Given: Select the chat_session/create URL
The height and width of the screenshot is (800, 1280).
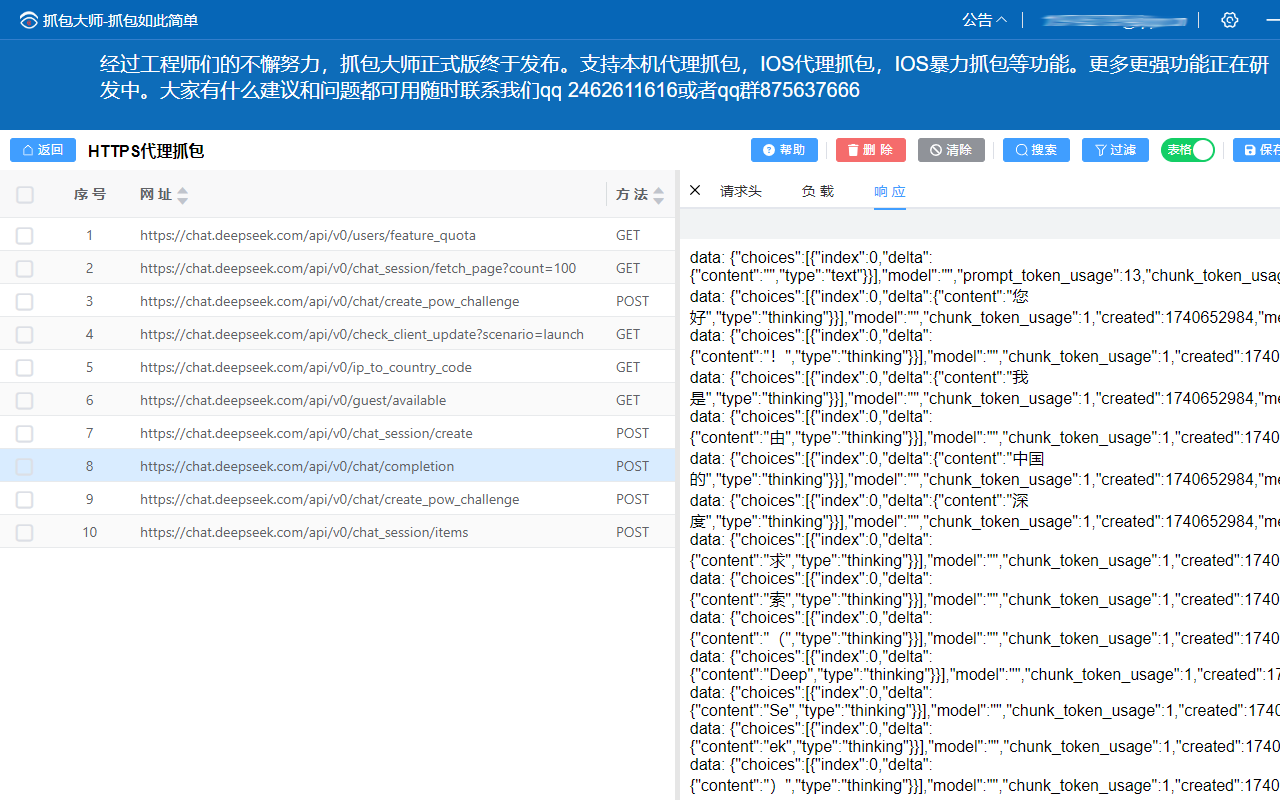Looking at the screenshot, I should [x=306, y=434].
